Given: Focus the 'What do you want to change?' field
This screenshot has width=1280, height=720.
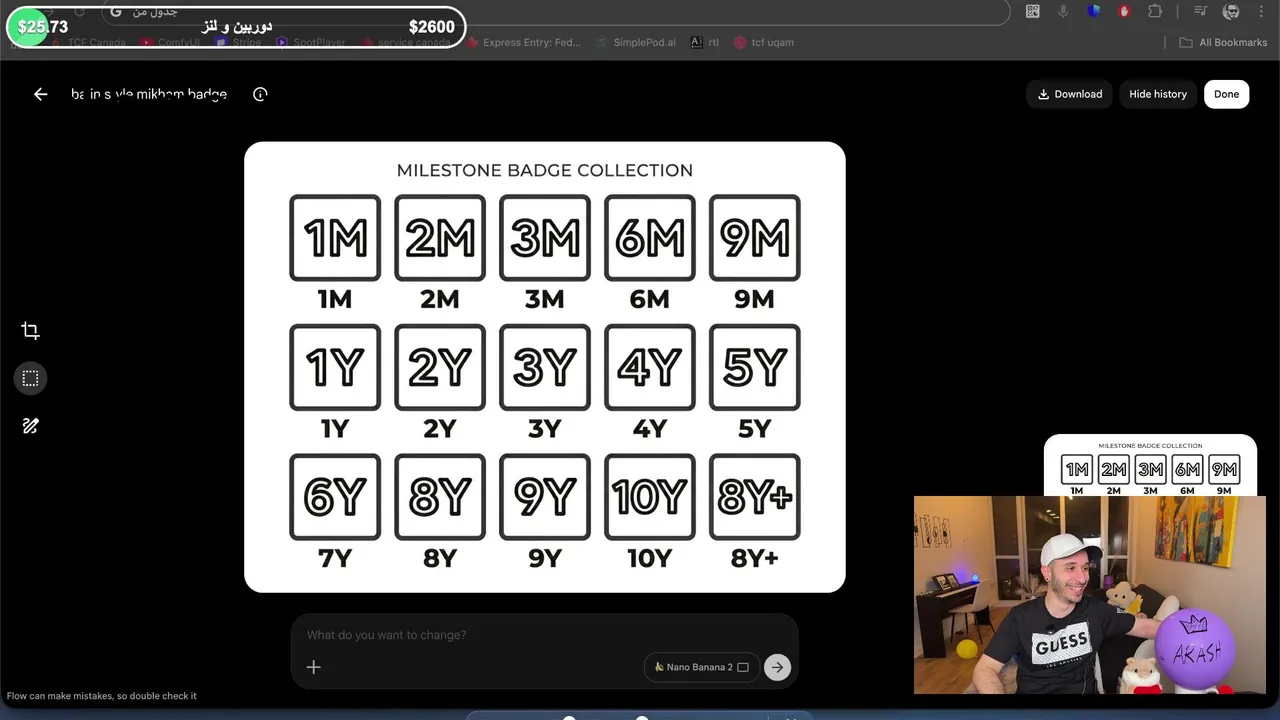Looking at the screenshot, I should tap(544, 635).
